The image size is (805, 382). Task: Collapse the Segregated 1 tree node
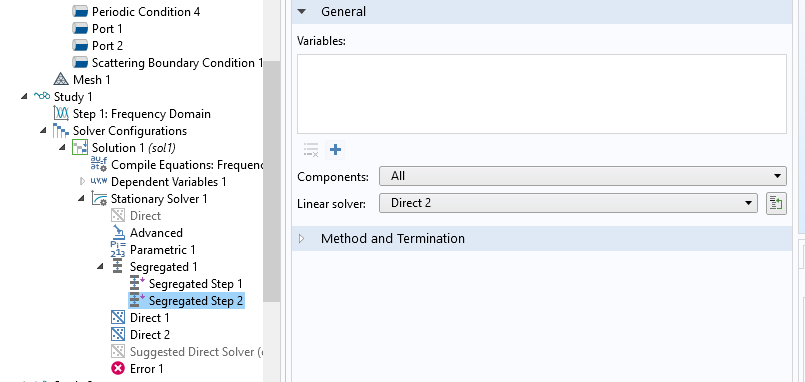[x=101, y=266]
